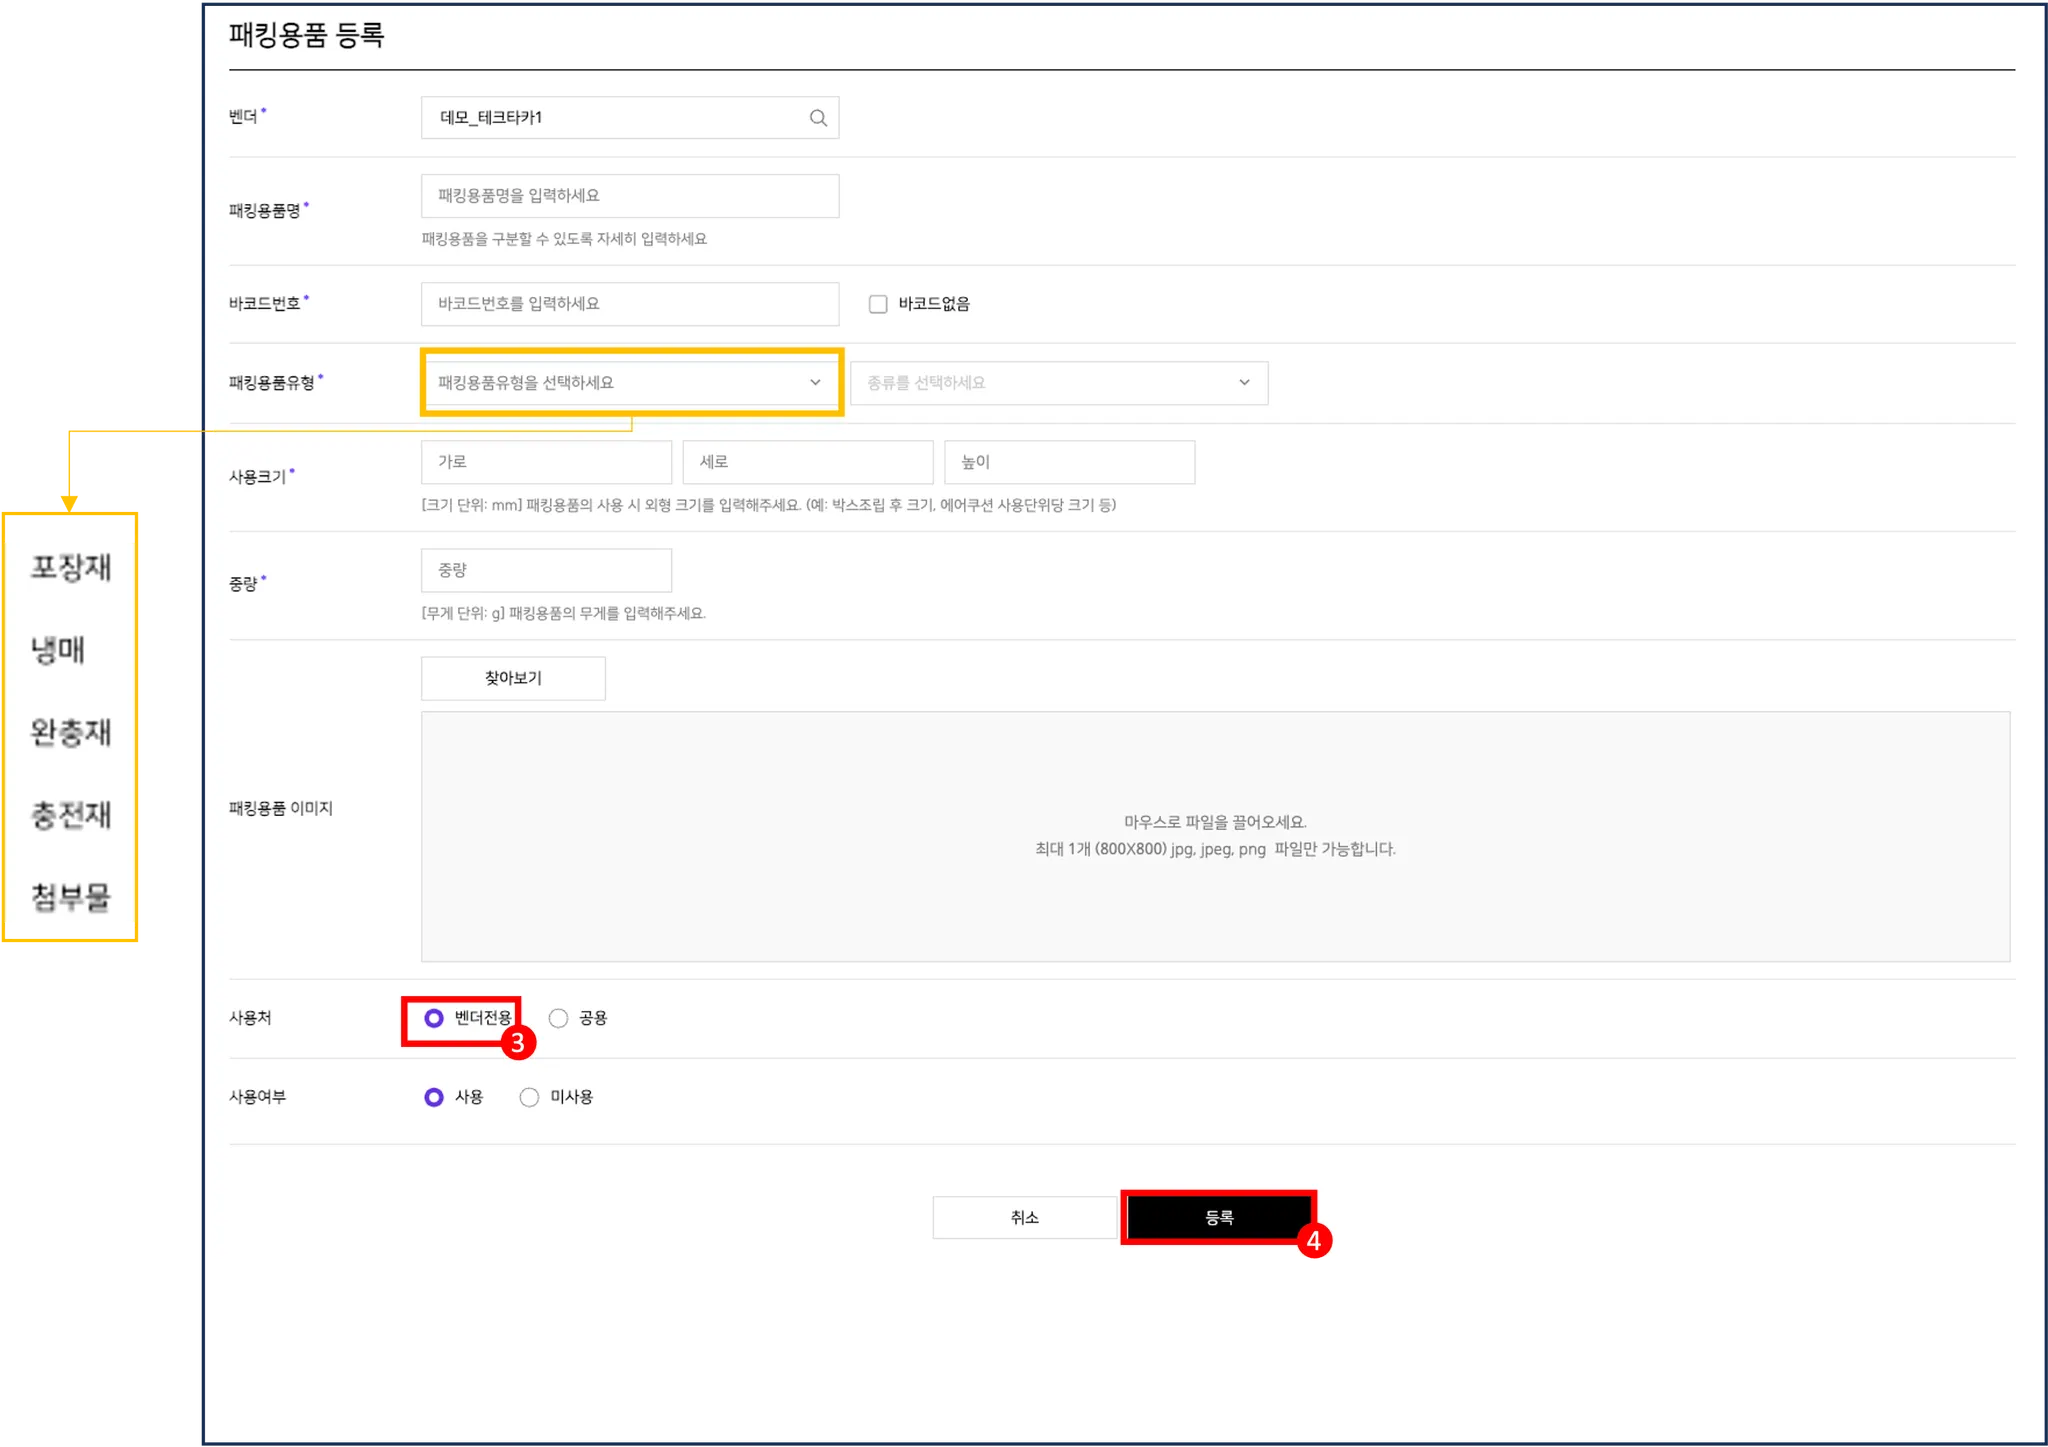The height and width of the screenshot is (1447, 2048).
Task: Click the 바코드번호 input field
Action: coord(630,304)
